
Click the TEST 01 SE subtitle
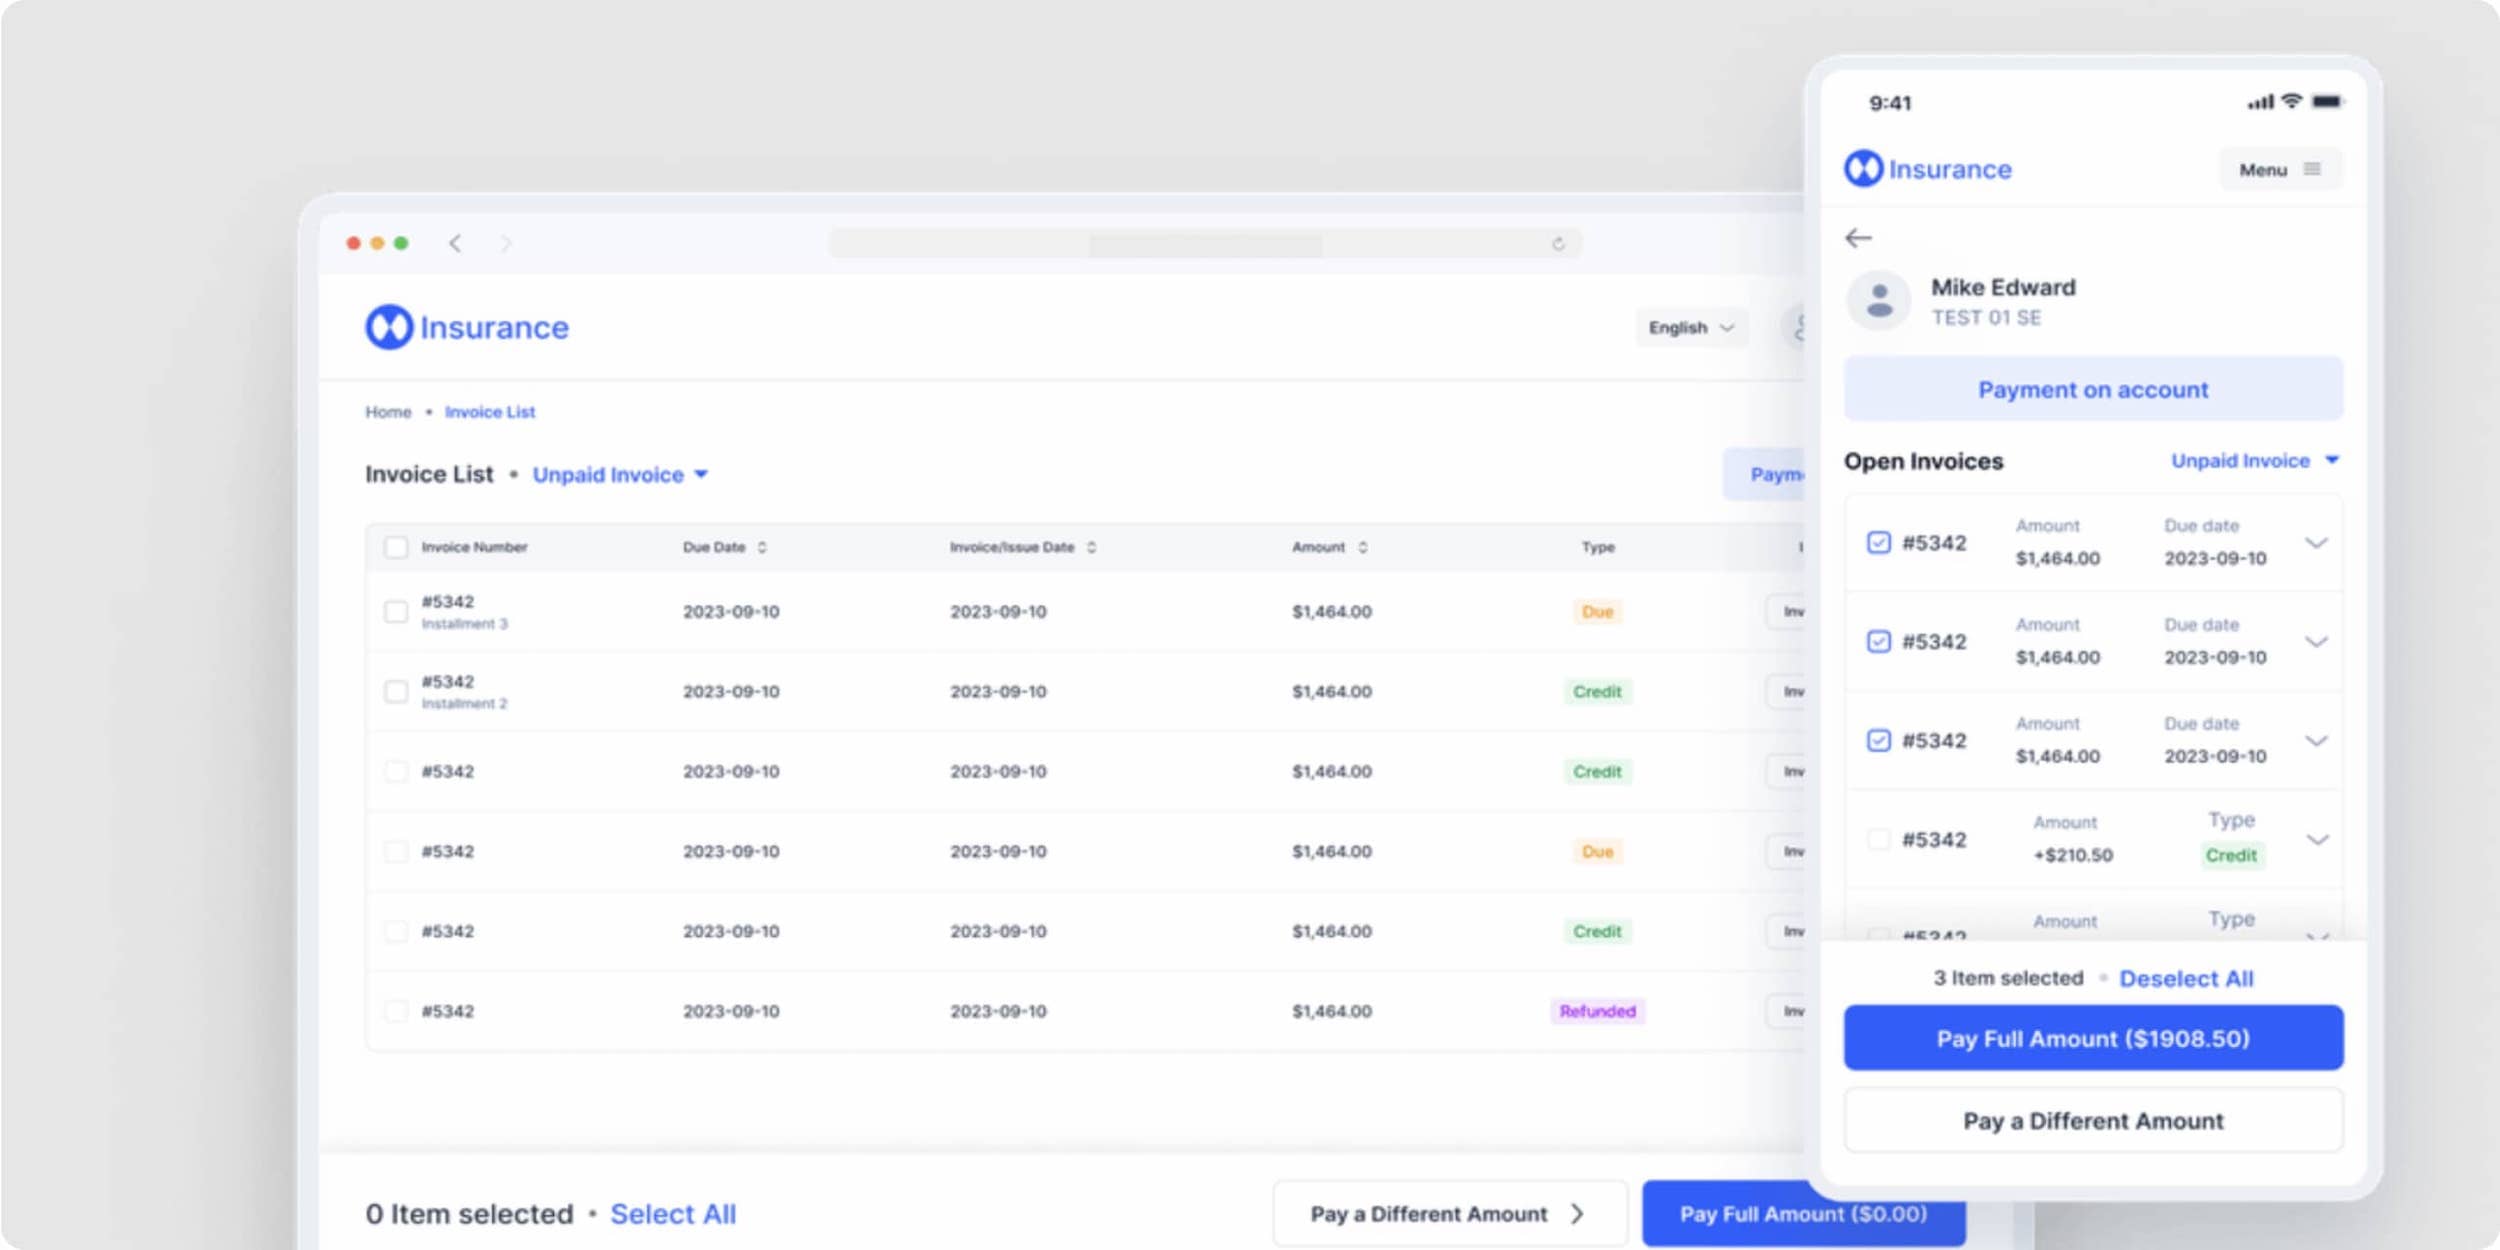point(1986,318)
